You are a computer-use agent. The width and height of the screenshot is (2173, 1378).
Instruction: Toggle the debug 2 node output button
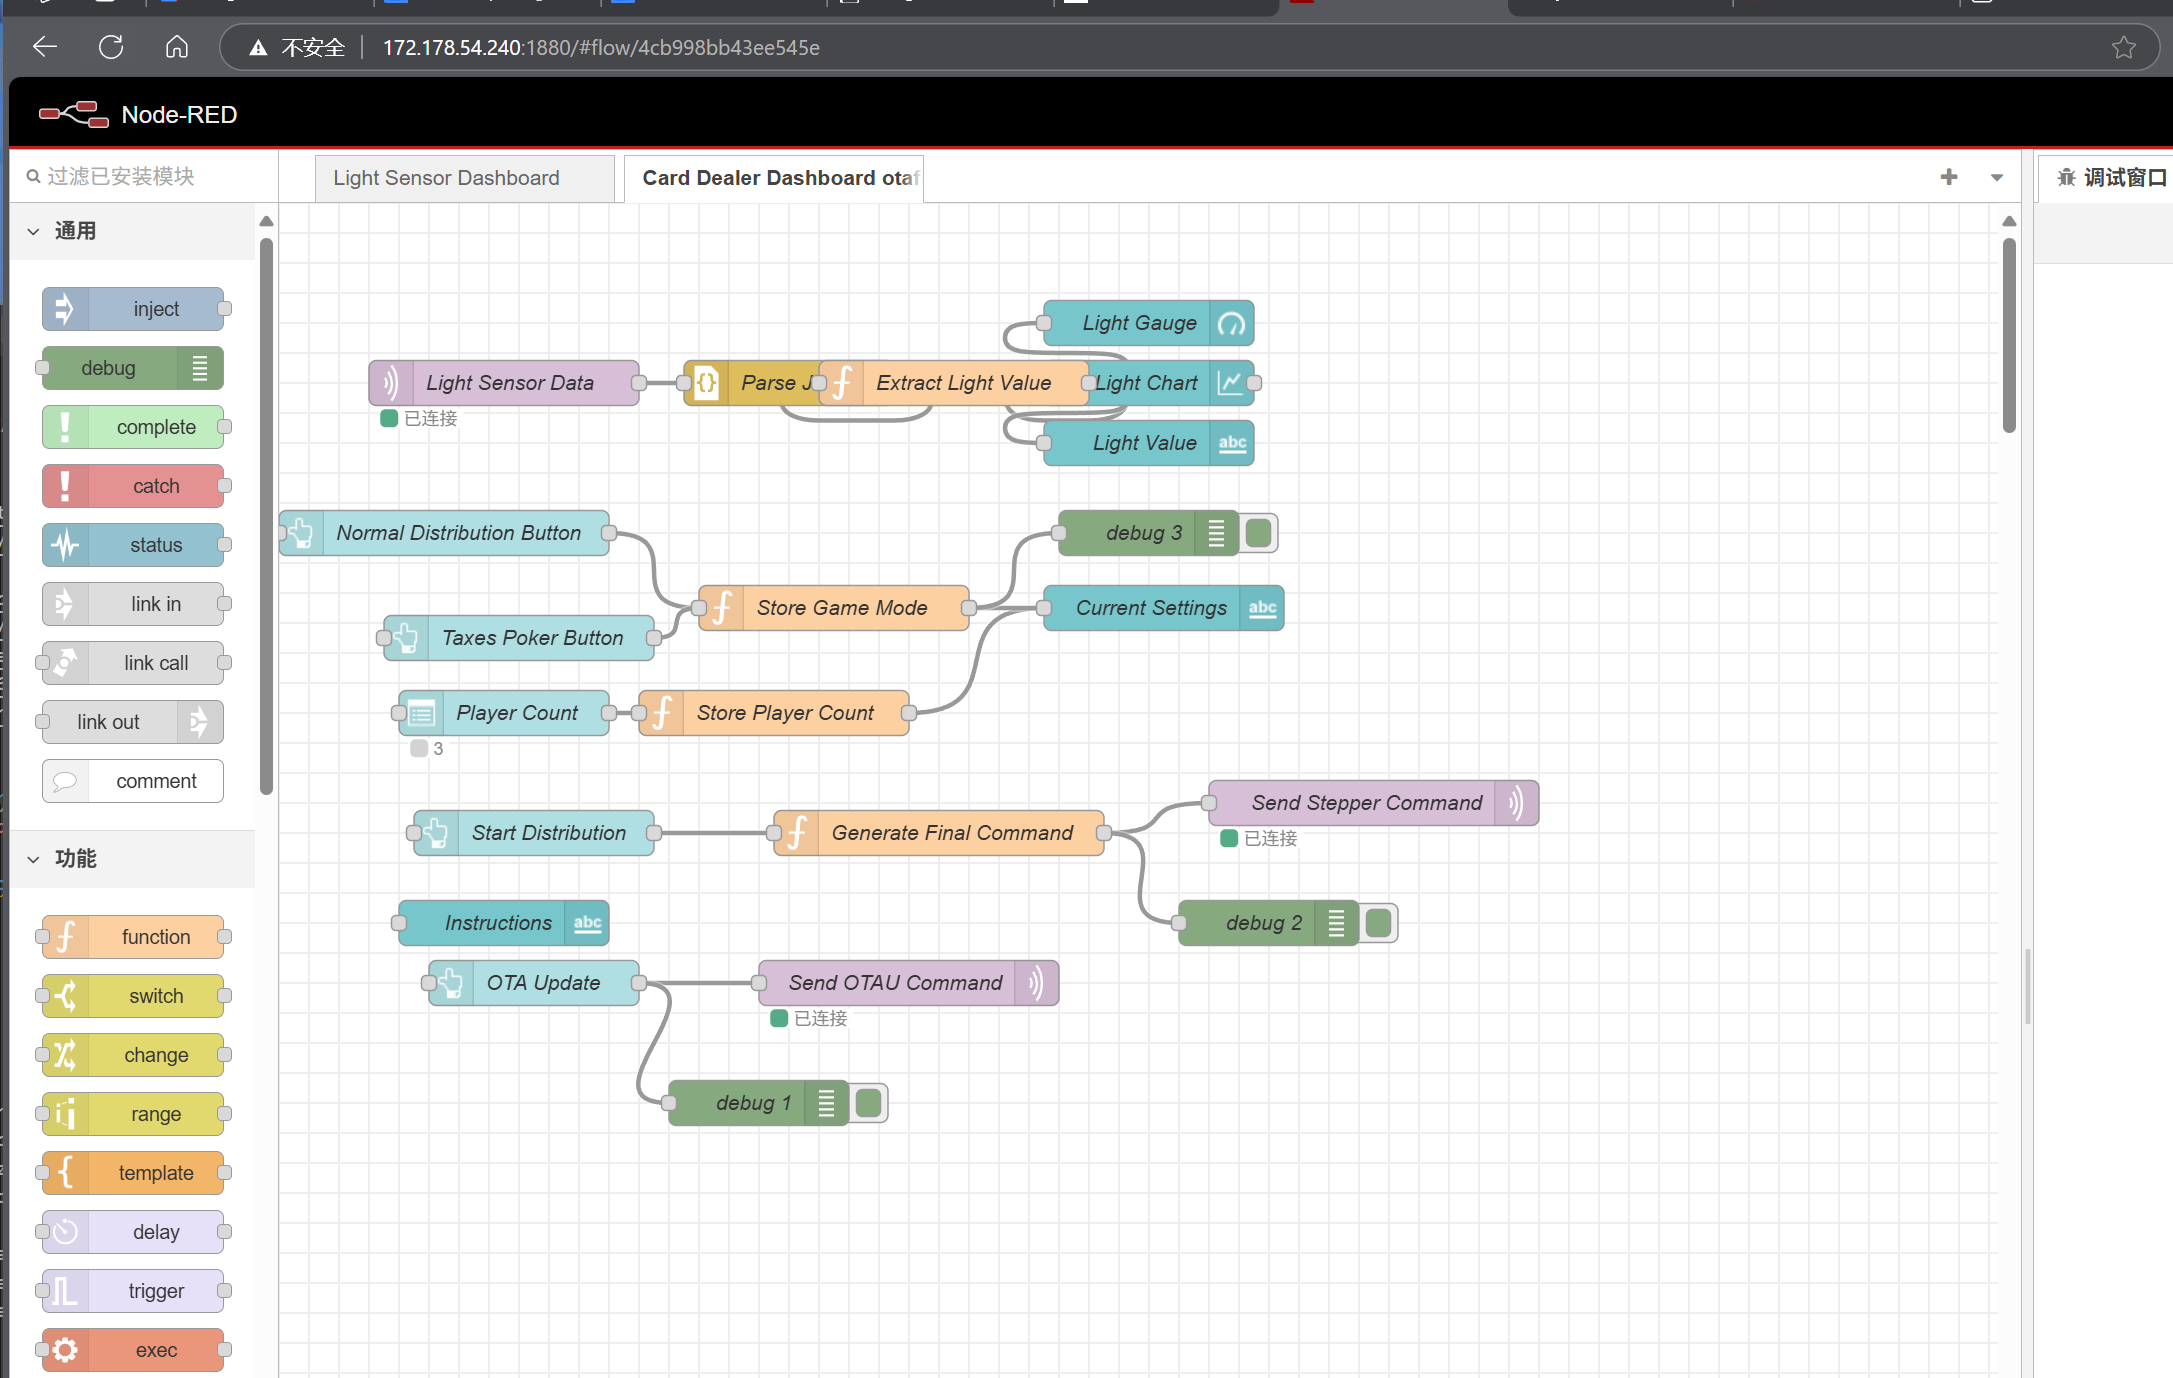coord(1379,923)
